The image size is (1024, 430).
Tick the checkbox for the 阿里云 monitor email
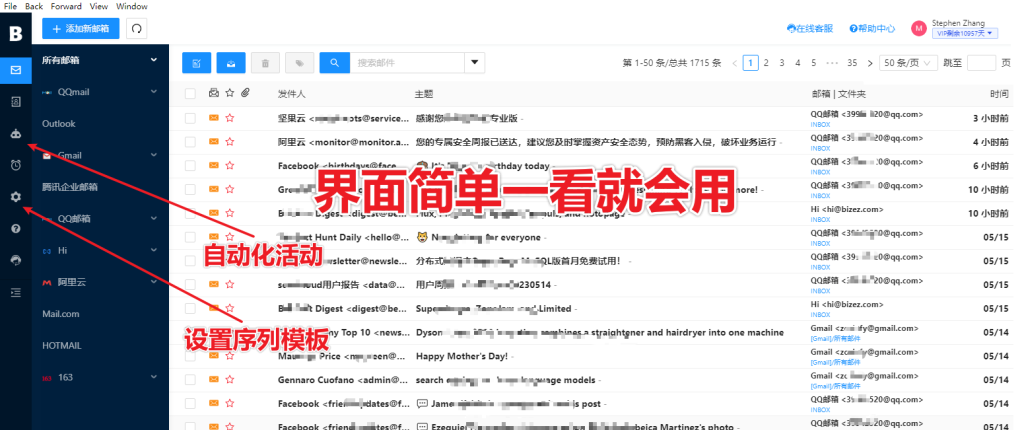pos(190,142)
